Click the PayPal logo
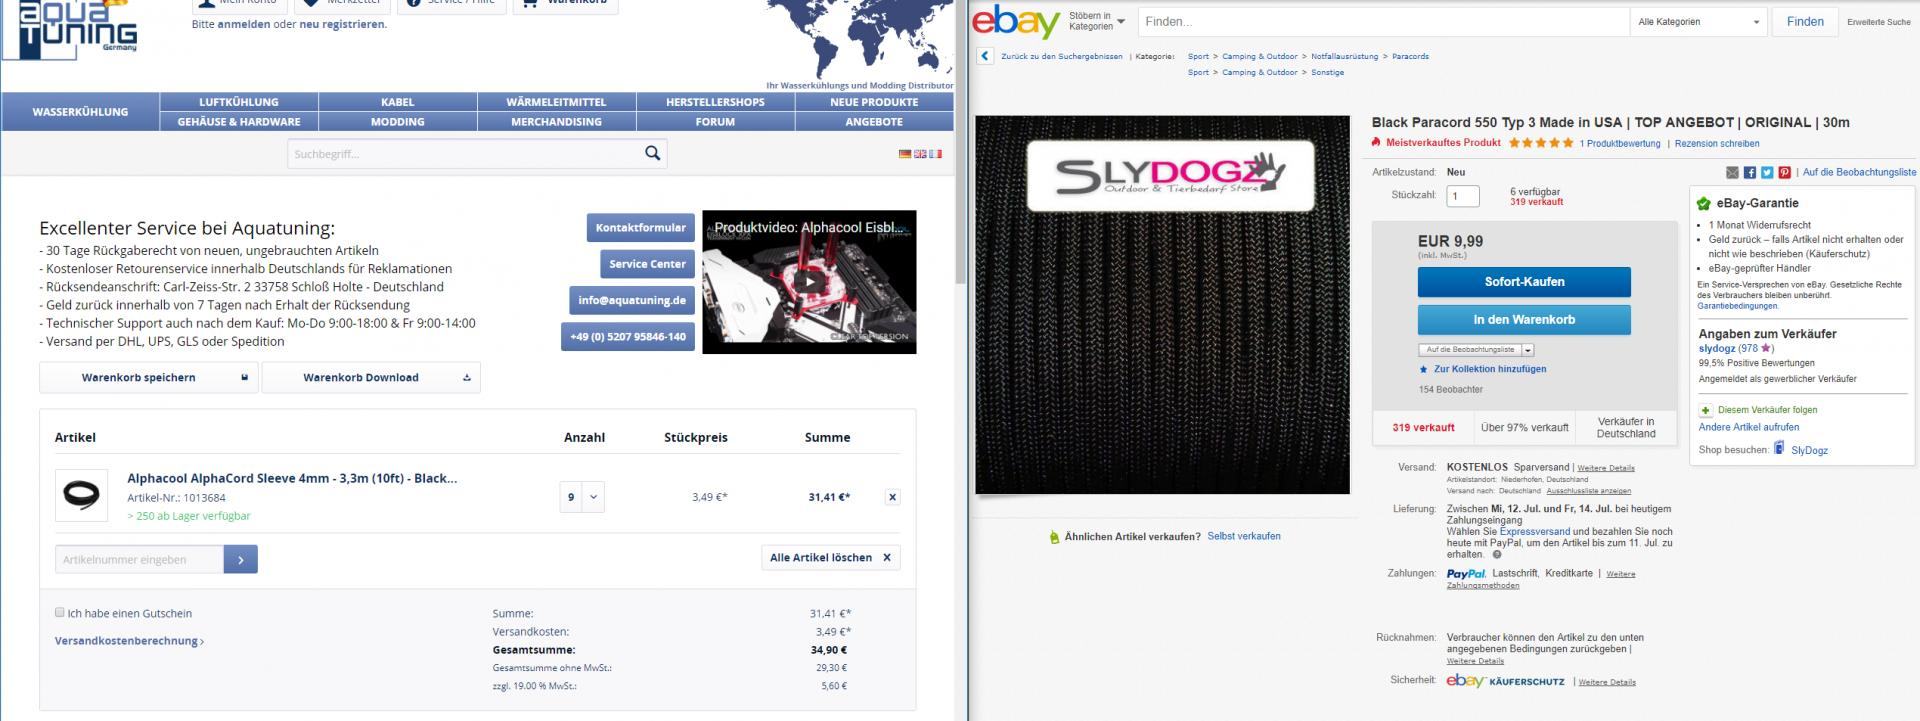1920x721 pixels. point(1466,574)
